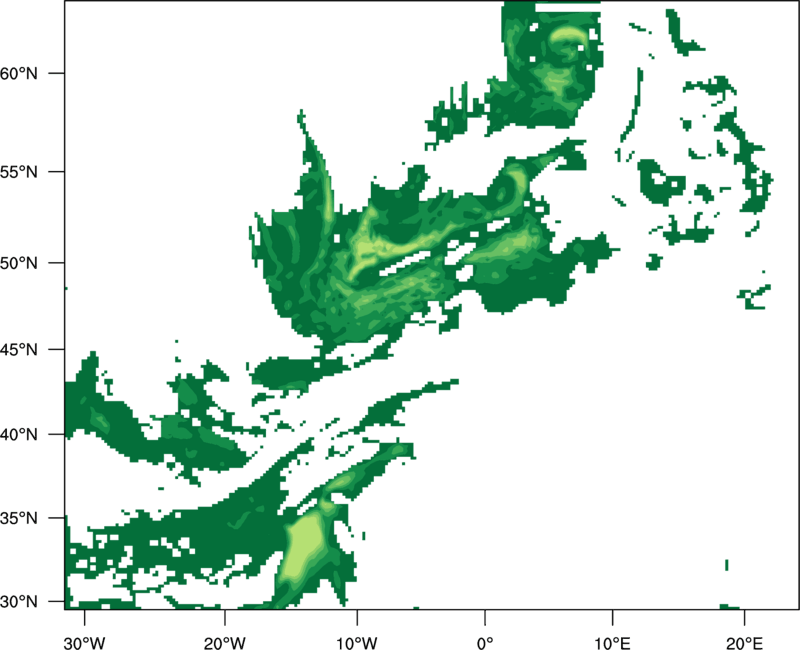
Task: Click the 30°N latitude label
Action: 19,602
